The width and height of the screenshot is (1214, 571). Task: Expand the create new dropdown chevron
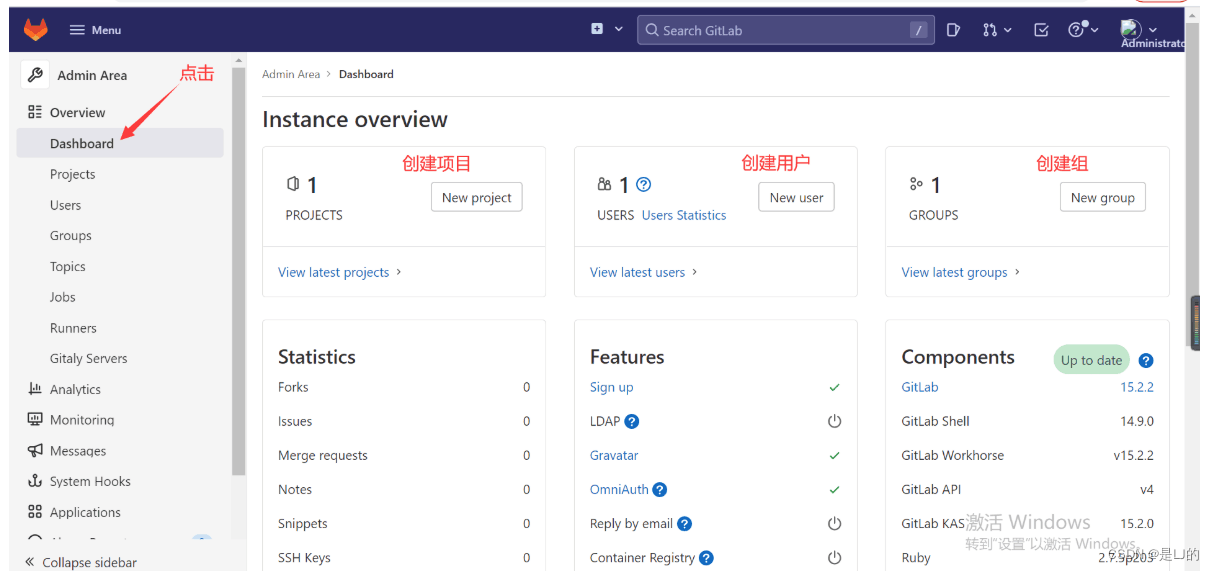pyautogui.click(x=619, y=30)
